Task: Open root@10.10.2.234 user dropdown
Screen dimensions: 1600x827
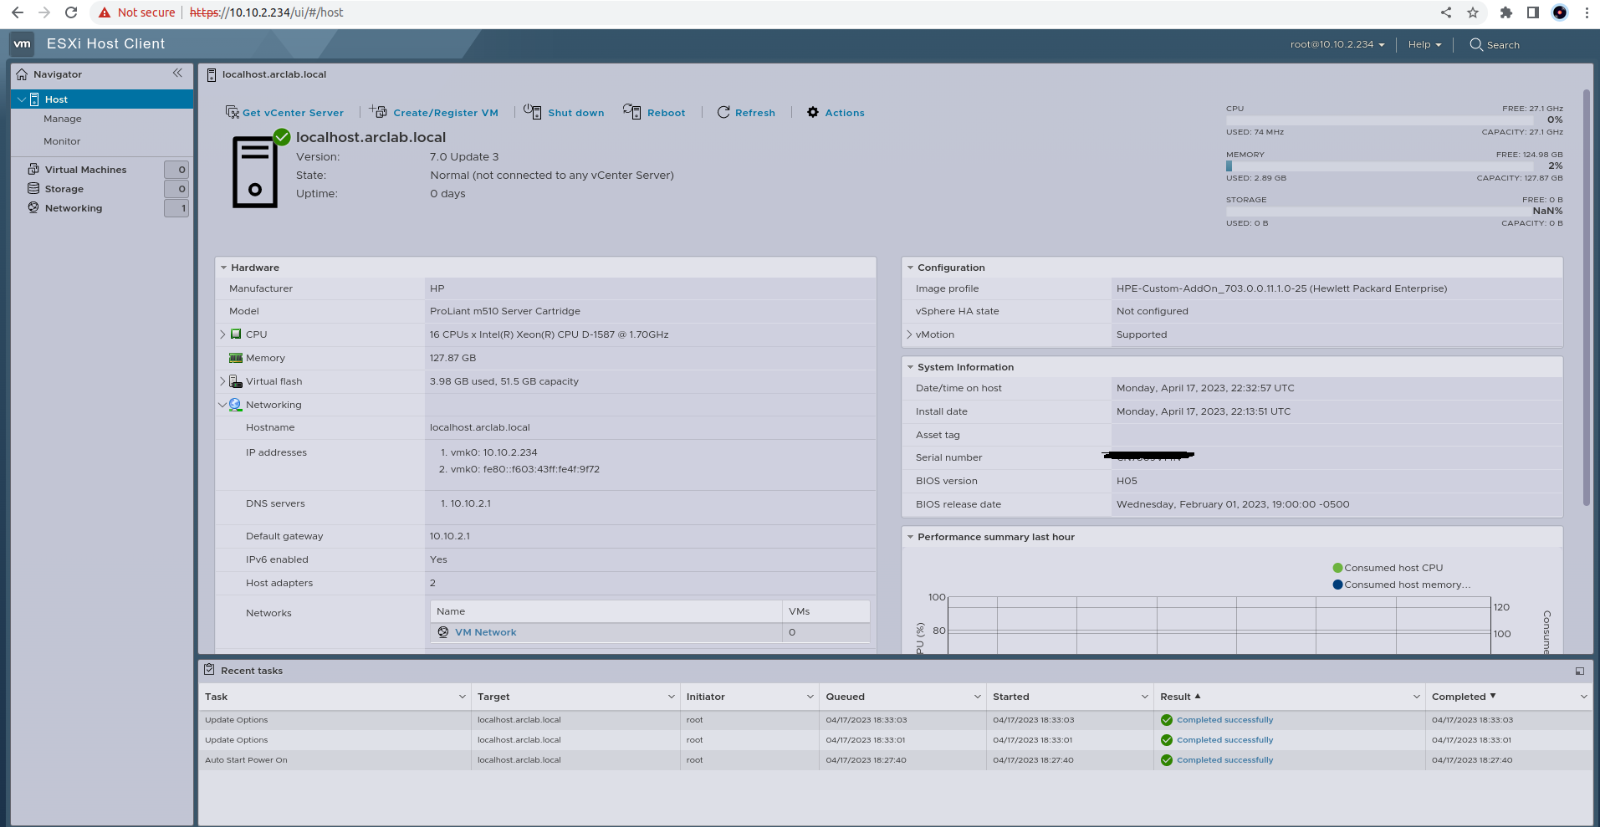Action: tap(1337, 44)
